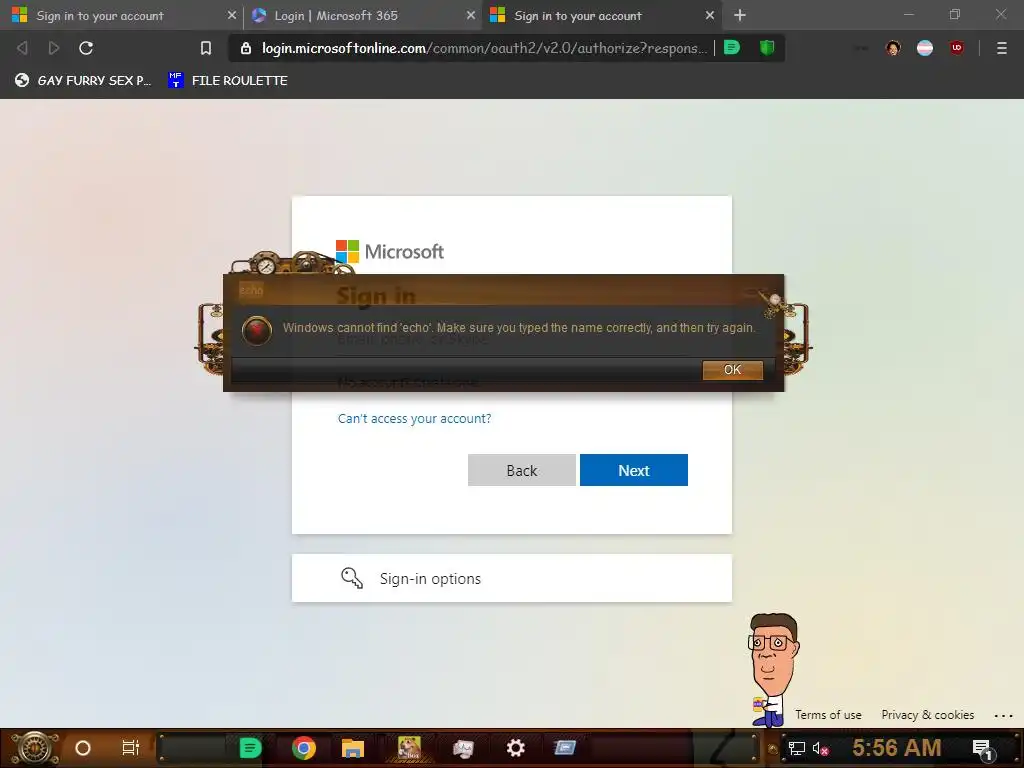Open Task View on the taskbar
The image size is (1024, 768).
pos(131,748)
